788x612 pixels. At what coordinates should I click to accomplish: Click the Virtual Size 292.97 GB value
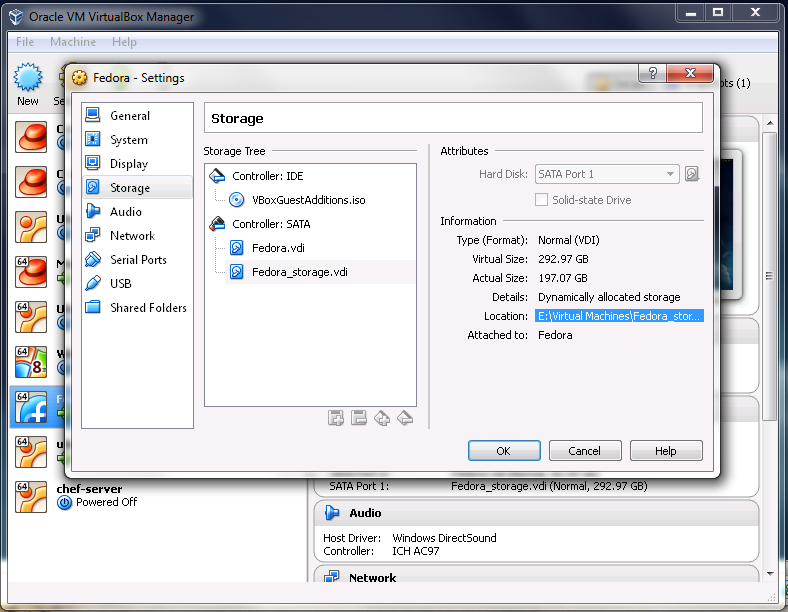point(563,259)
